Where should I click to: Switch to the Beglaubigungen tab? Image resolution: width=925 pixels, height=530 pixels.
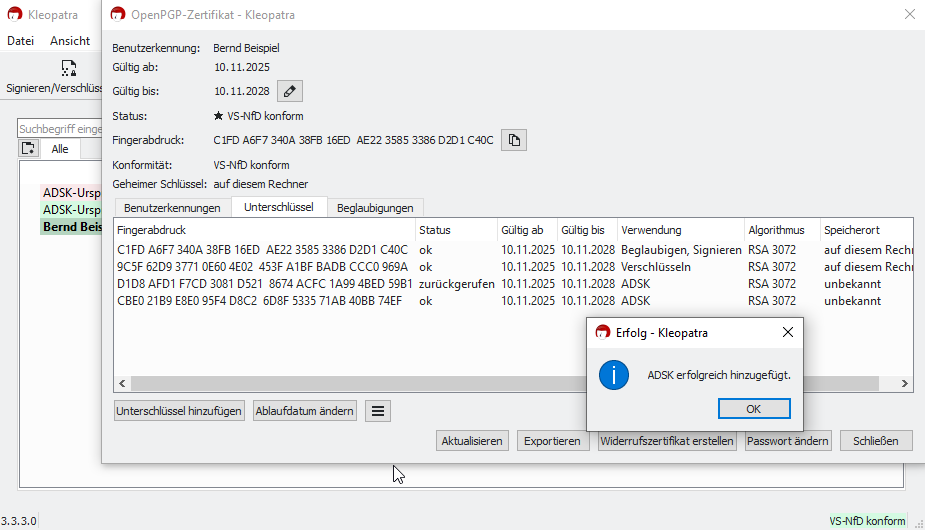tap(375, 208)
